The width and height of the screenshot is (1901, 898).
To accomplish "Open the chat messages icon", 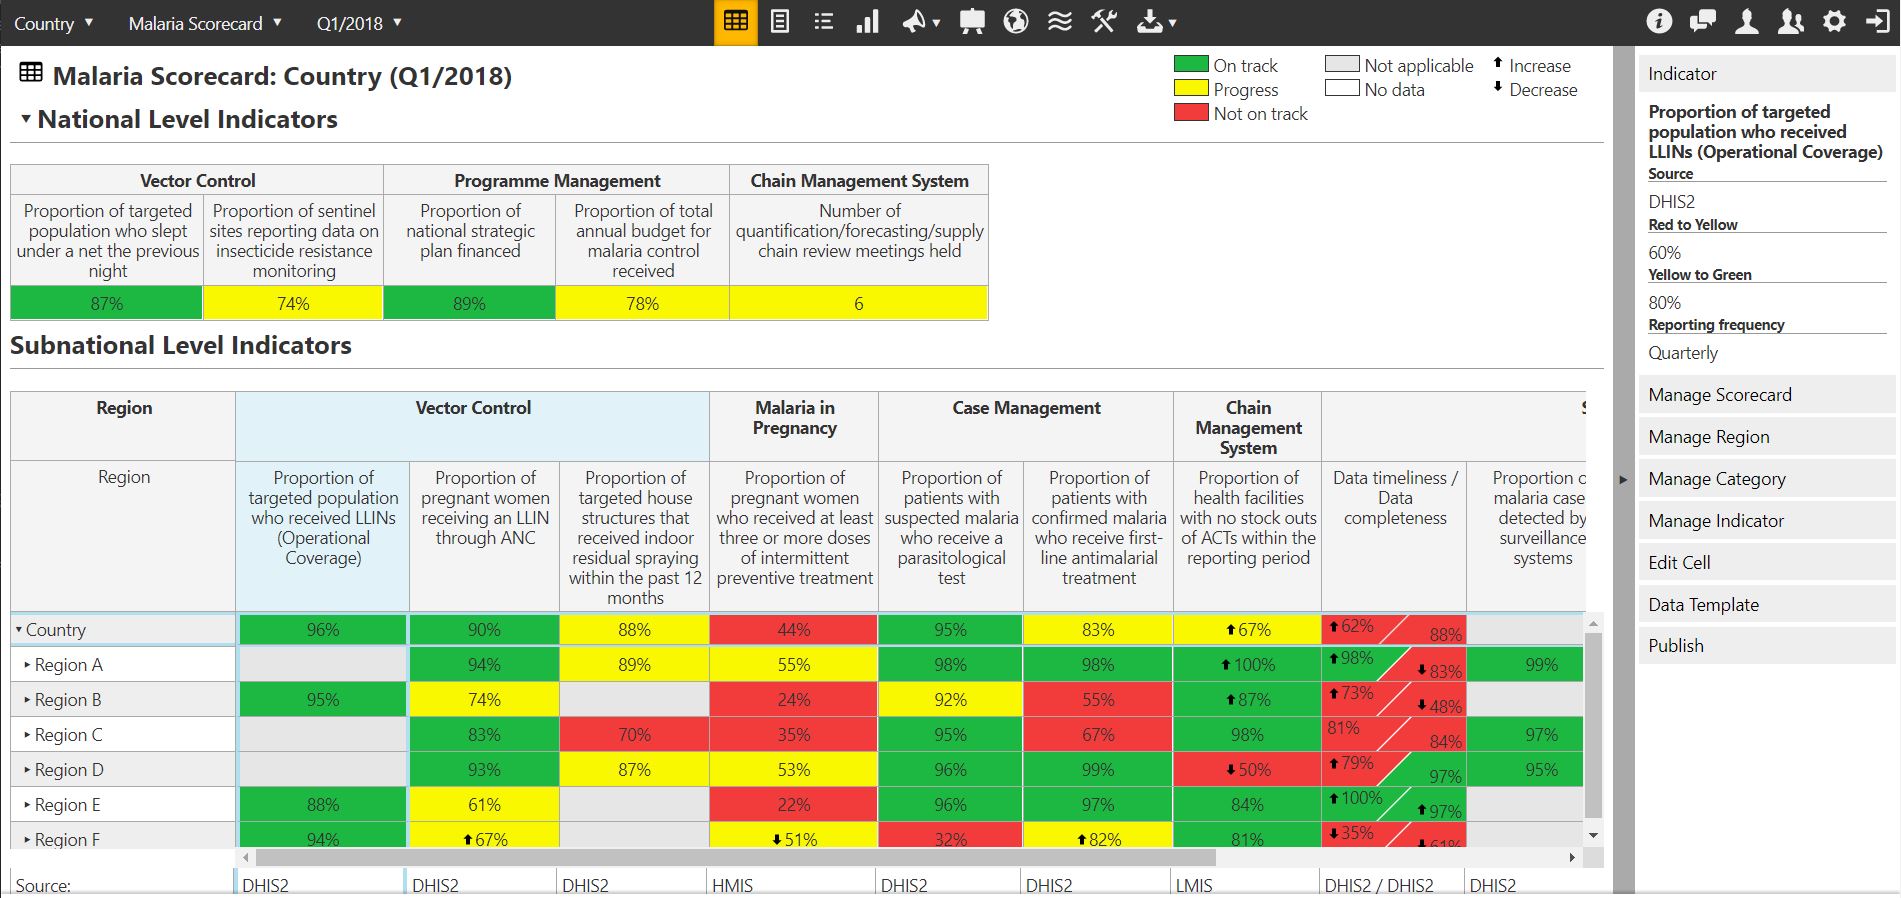I will 1702,22.
